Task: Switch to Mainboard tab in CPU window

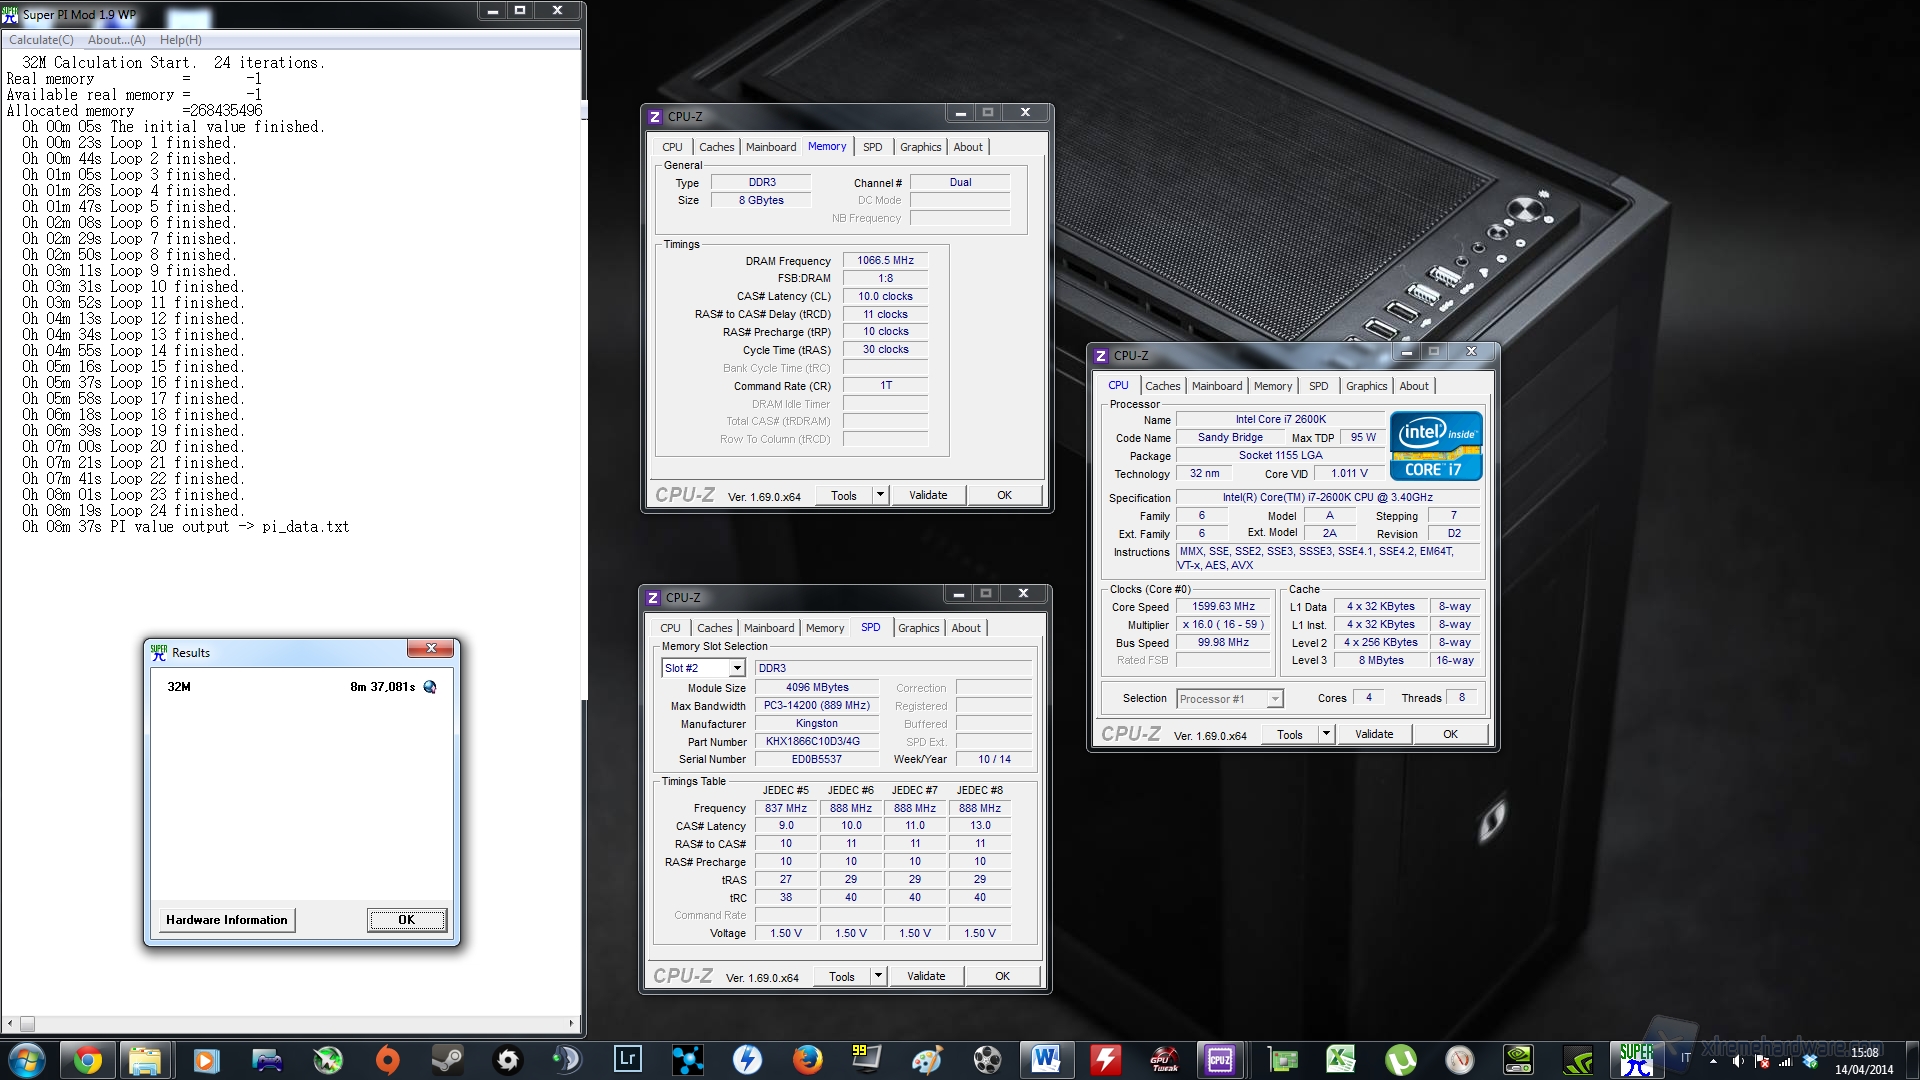Action: click(1216, 386)
